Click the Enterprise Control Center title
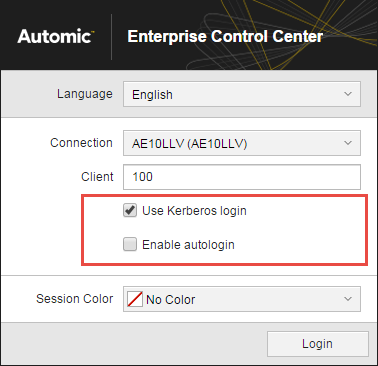 pyautogui.click(x=225, y=36)
